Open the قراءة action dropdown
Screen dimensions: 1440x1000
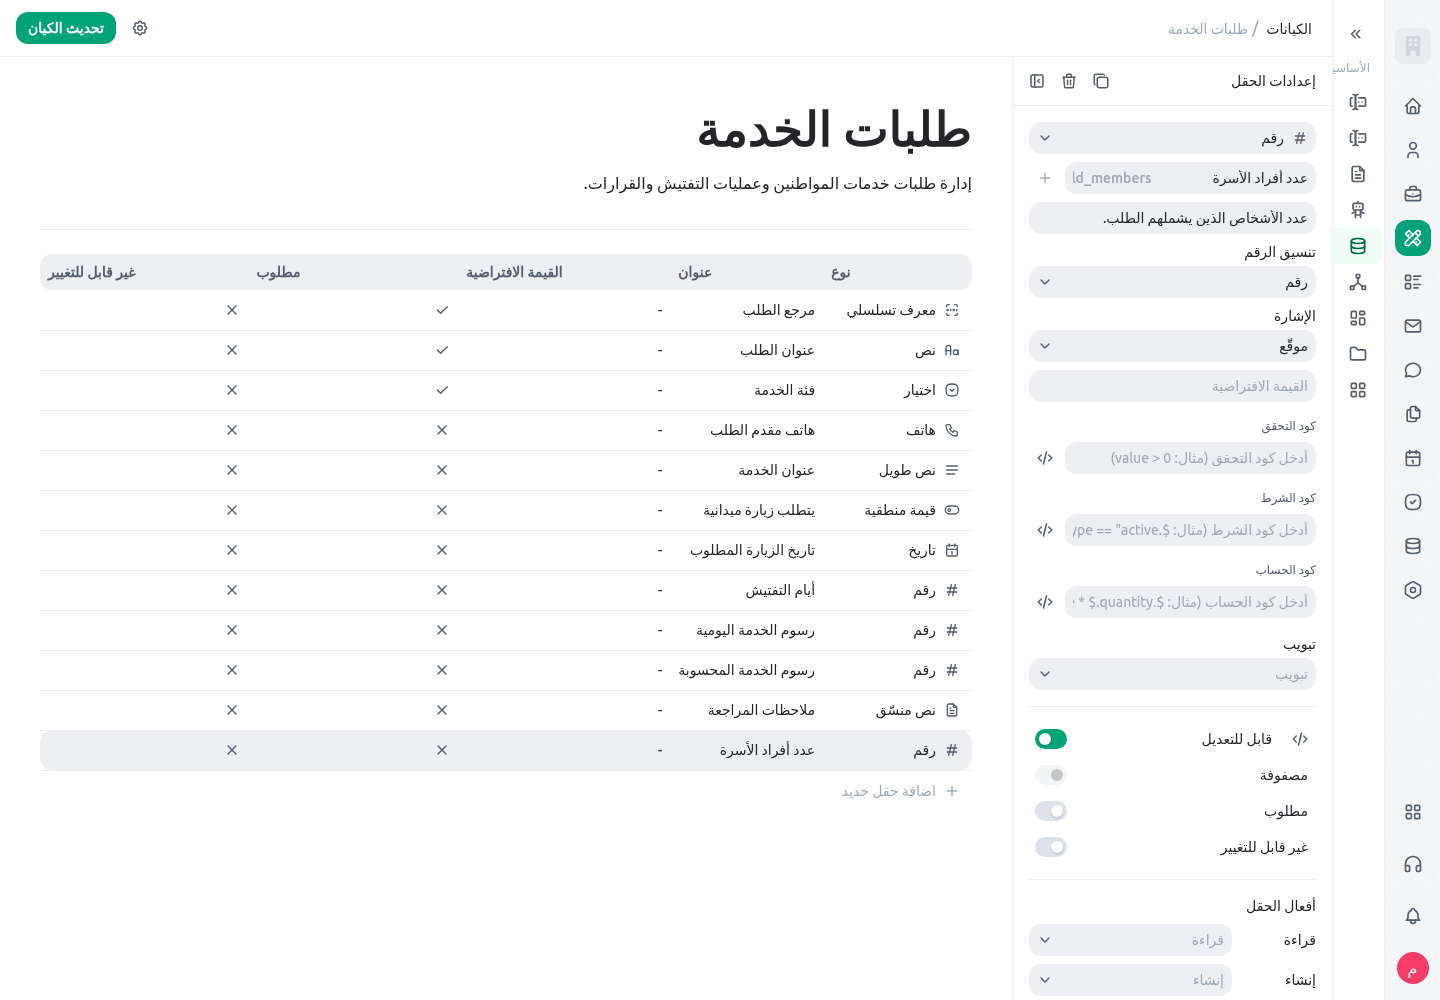(x=1130, y=940)
